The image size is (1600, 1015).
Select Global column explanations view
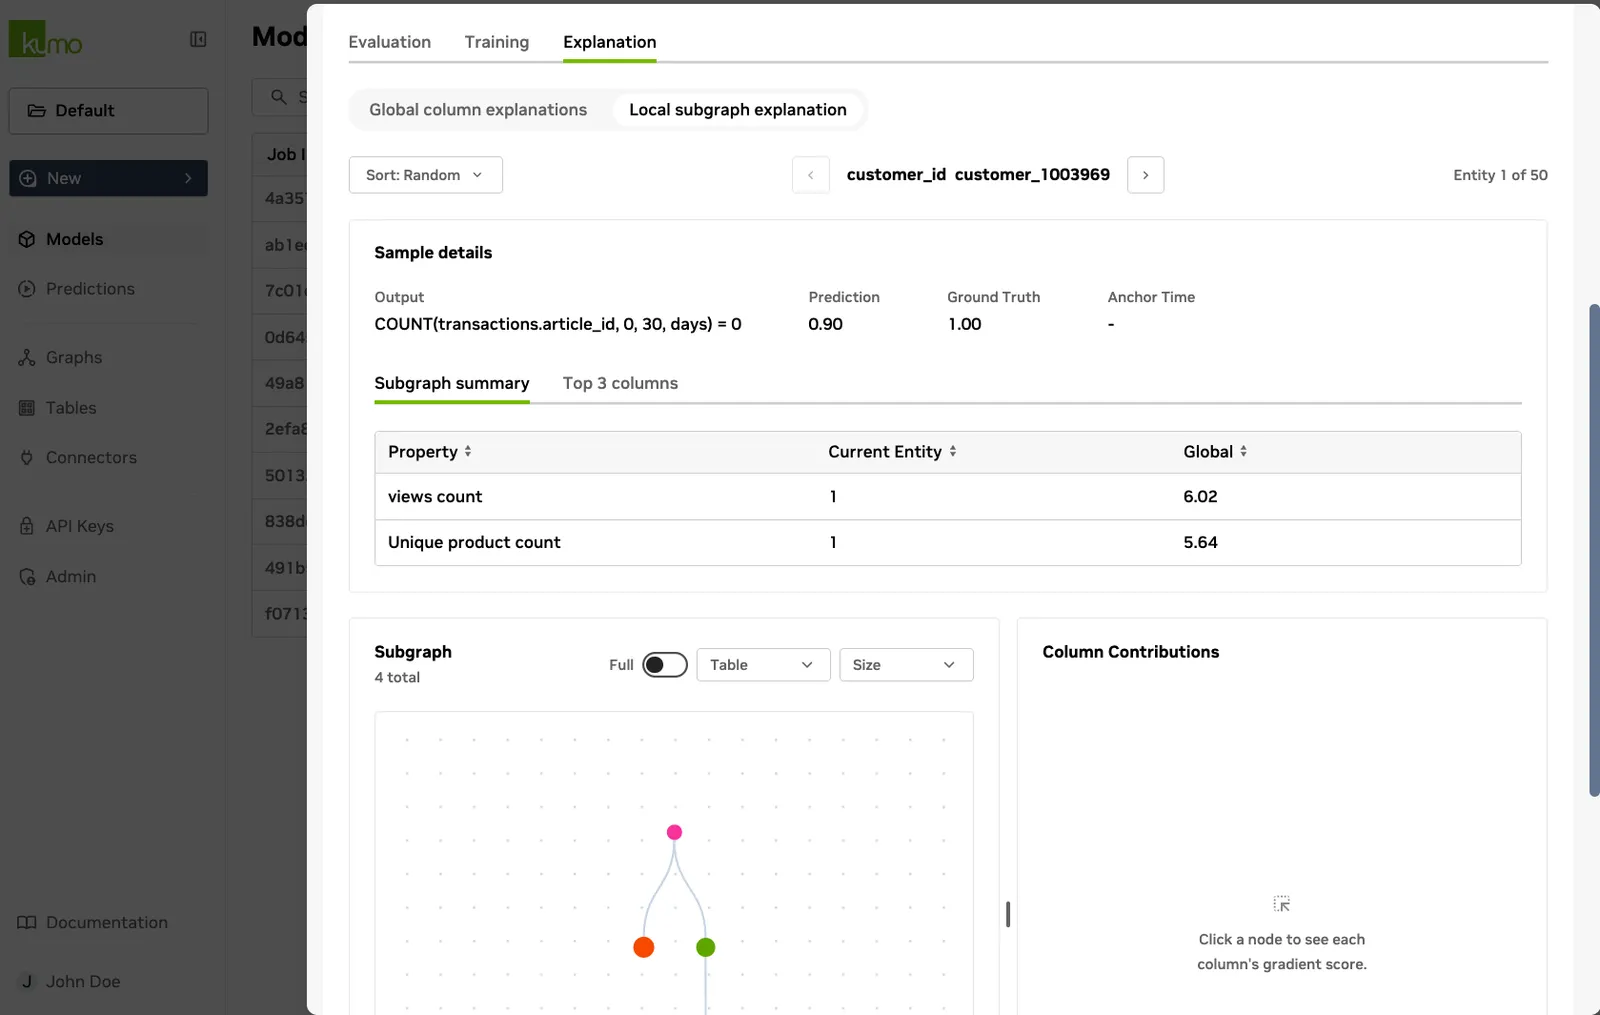tap(478, 110)
